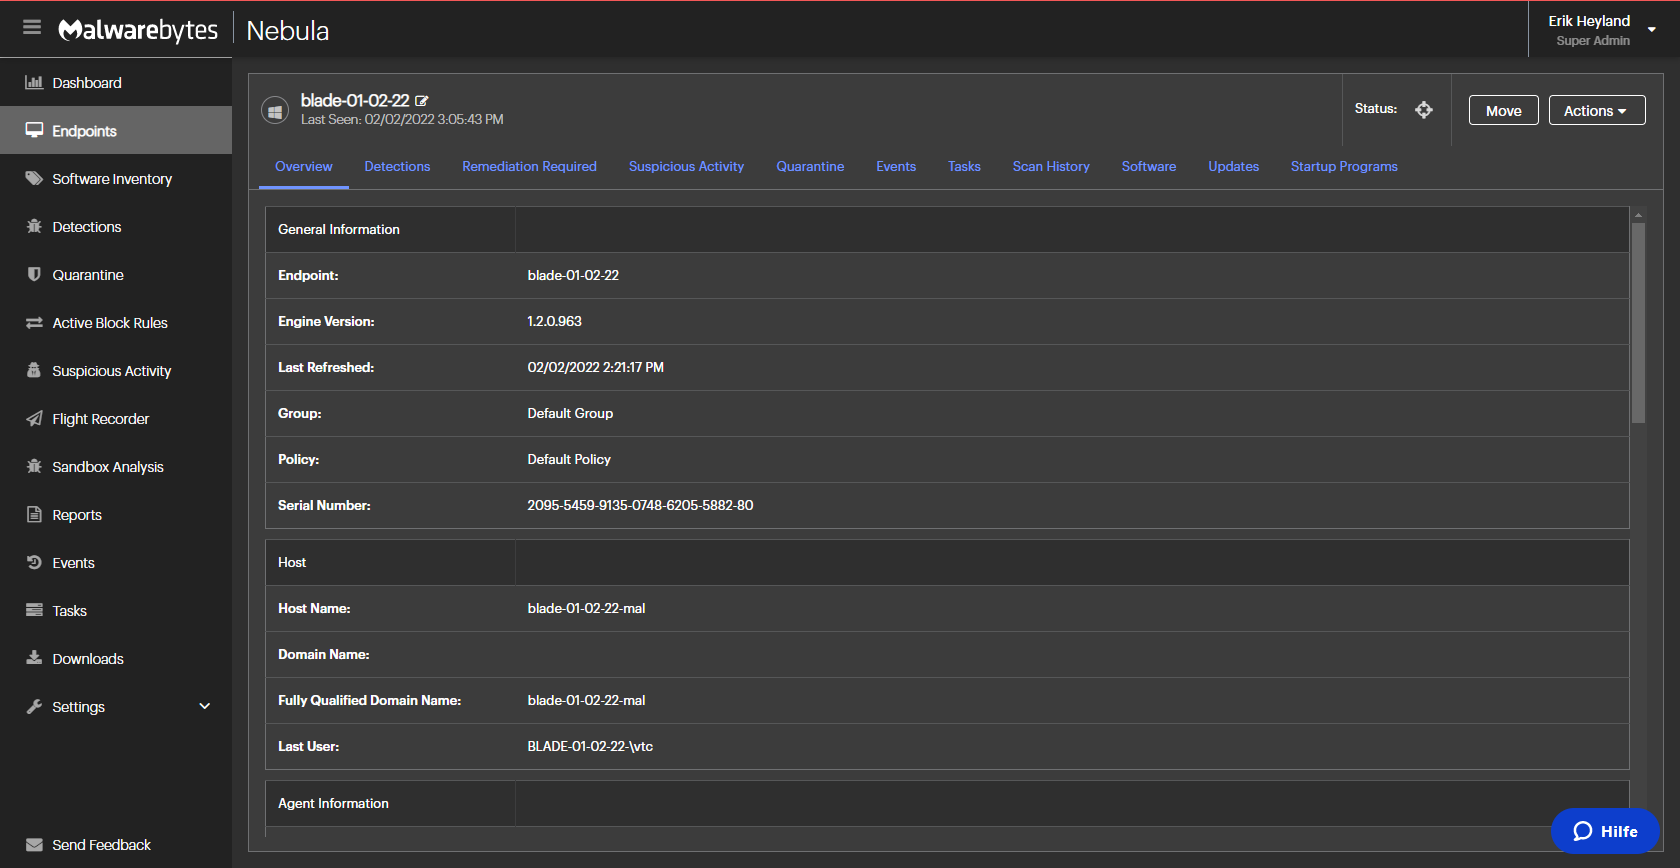Expand the Settings submenu

(x=204, y=707)
